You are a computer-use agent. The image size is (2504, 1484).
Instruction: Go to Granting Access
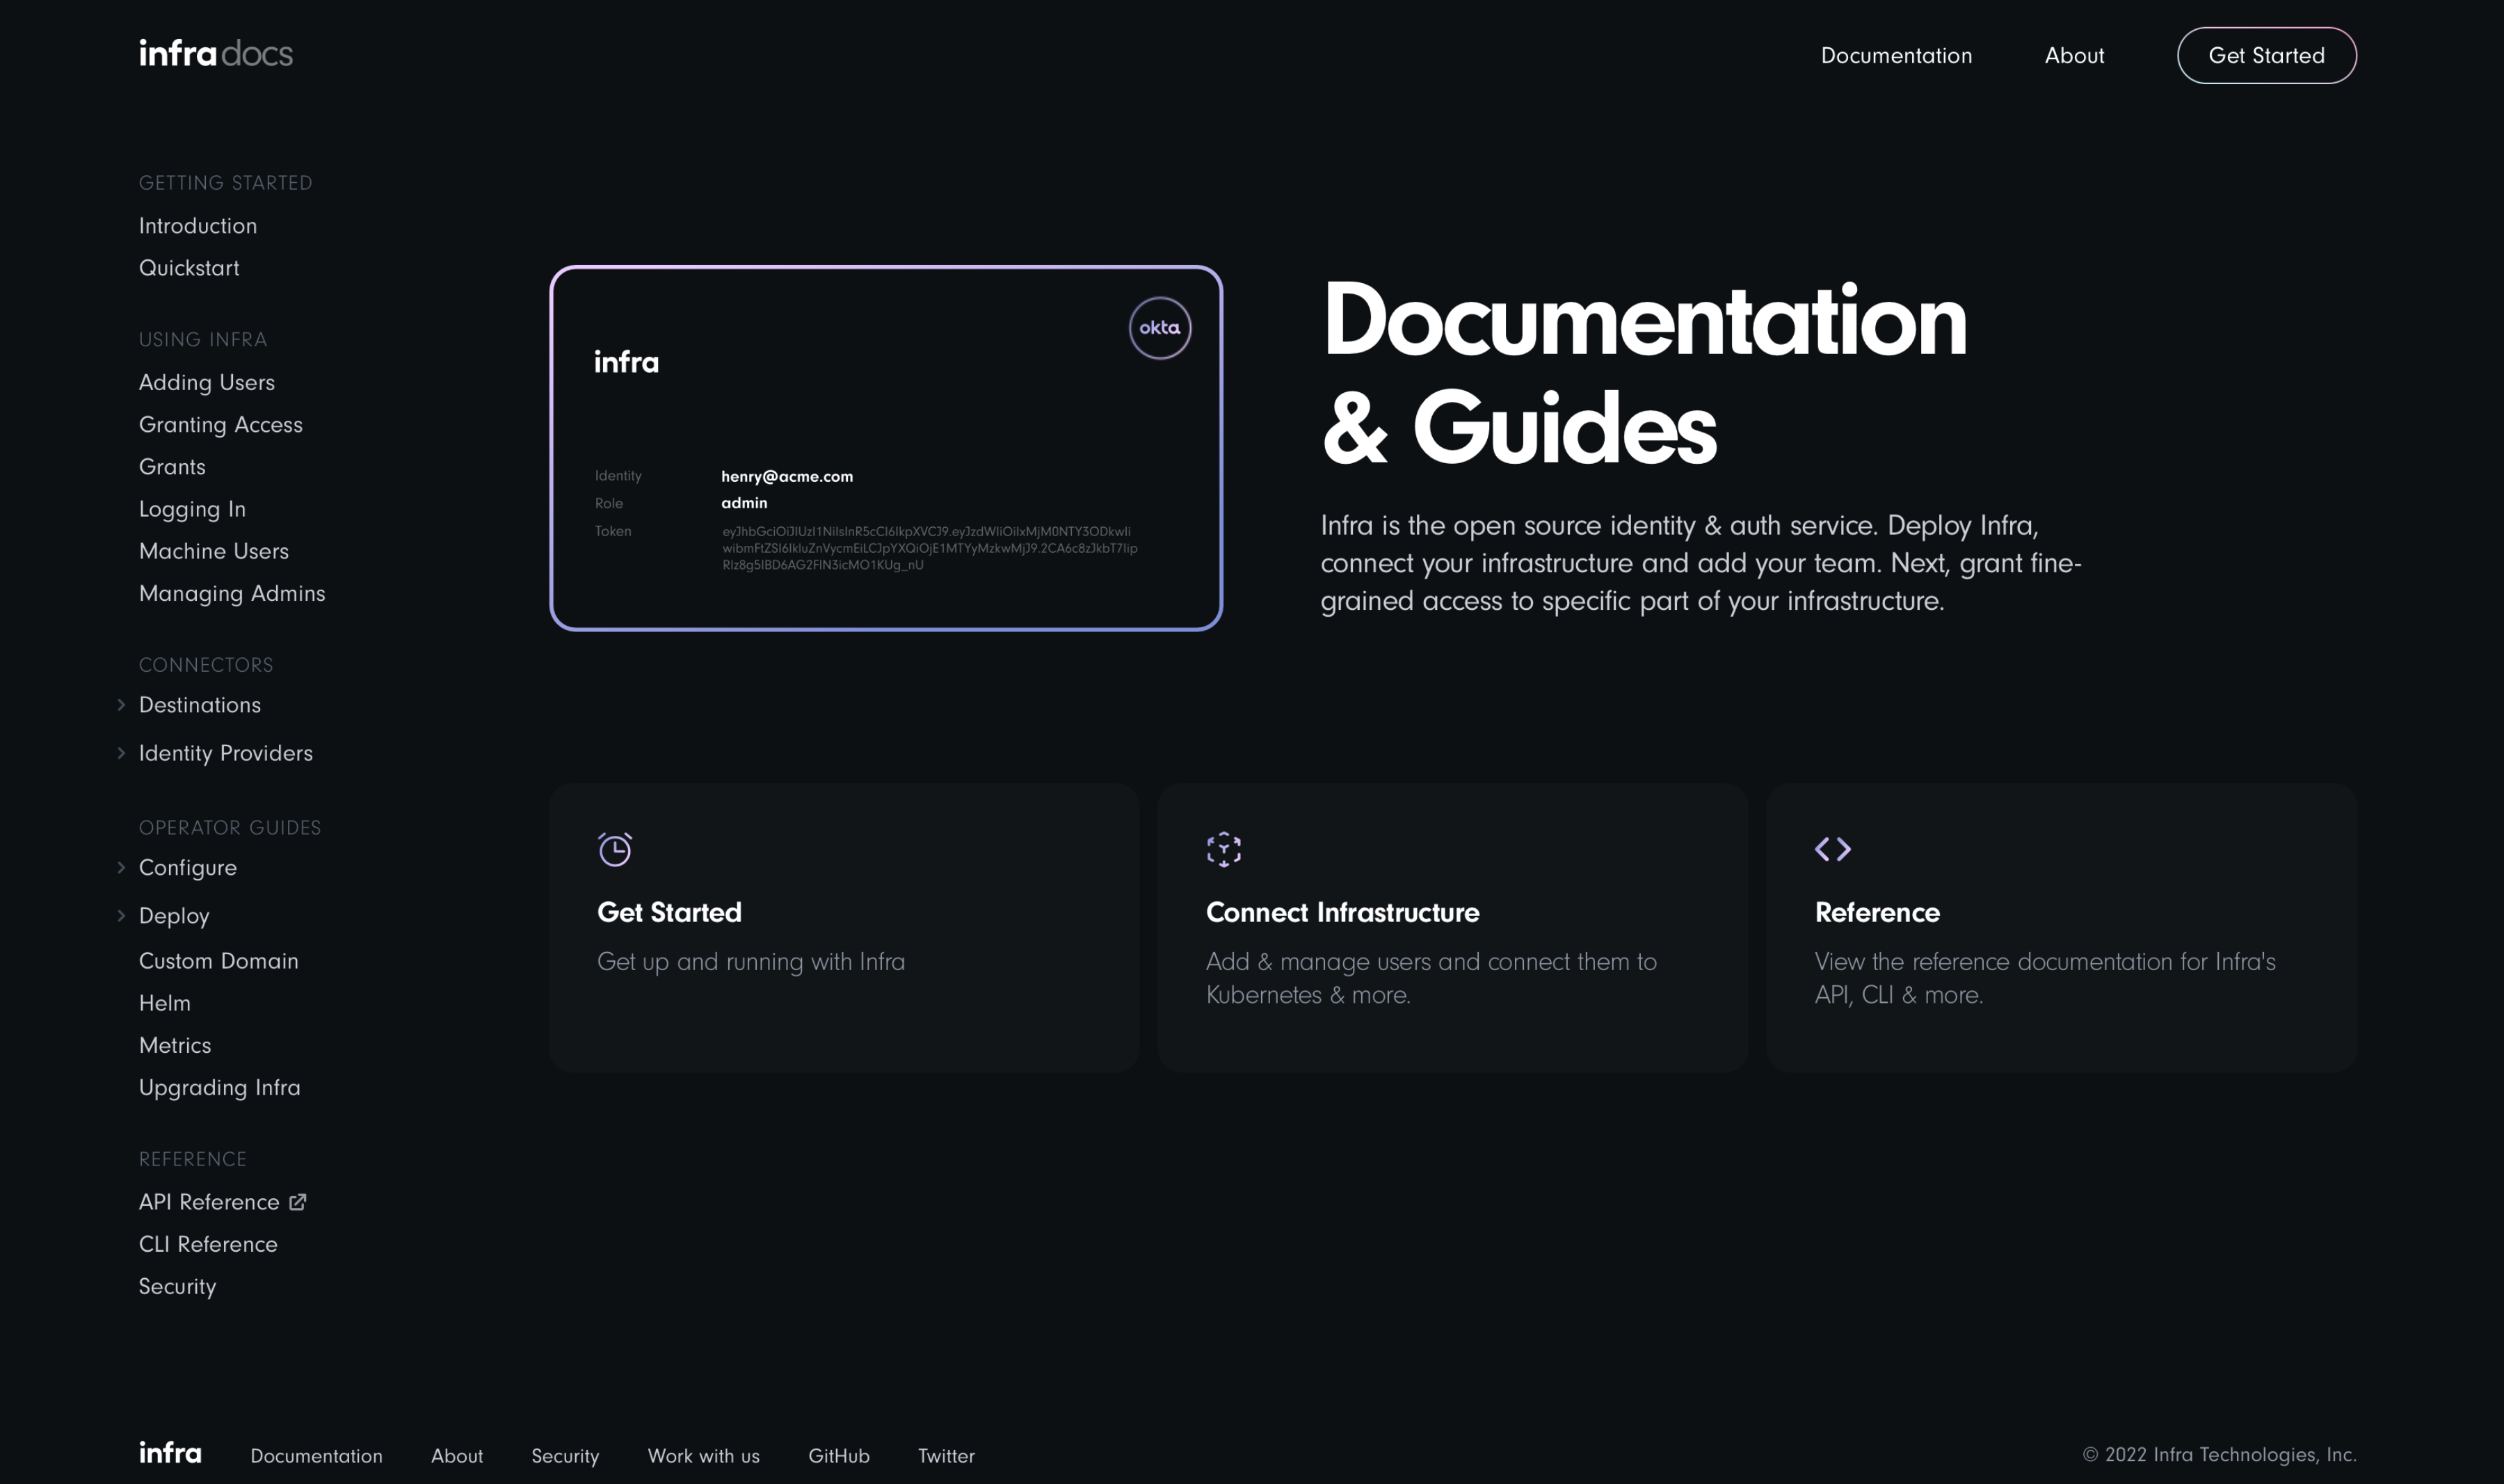coord(221,425)
